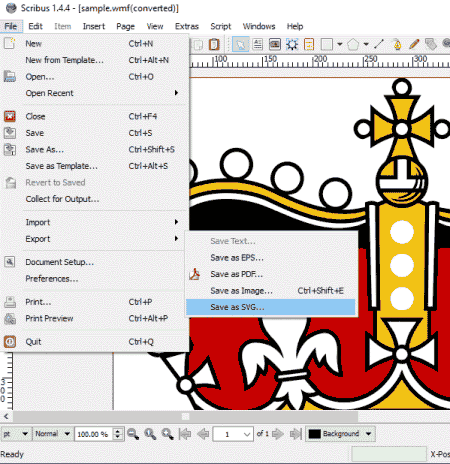This screenshot has height=464, width=450.
Task: Select New from Template… entry
Action: click(94, 60)
